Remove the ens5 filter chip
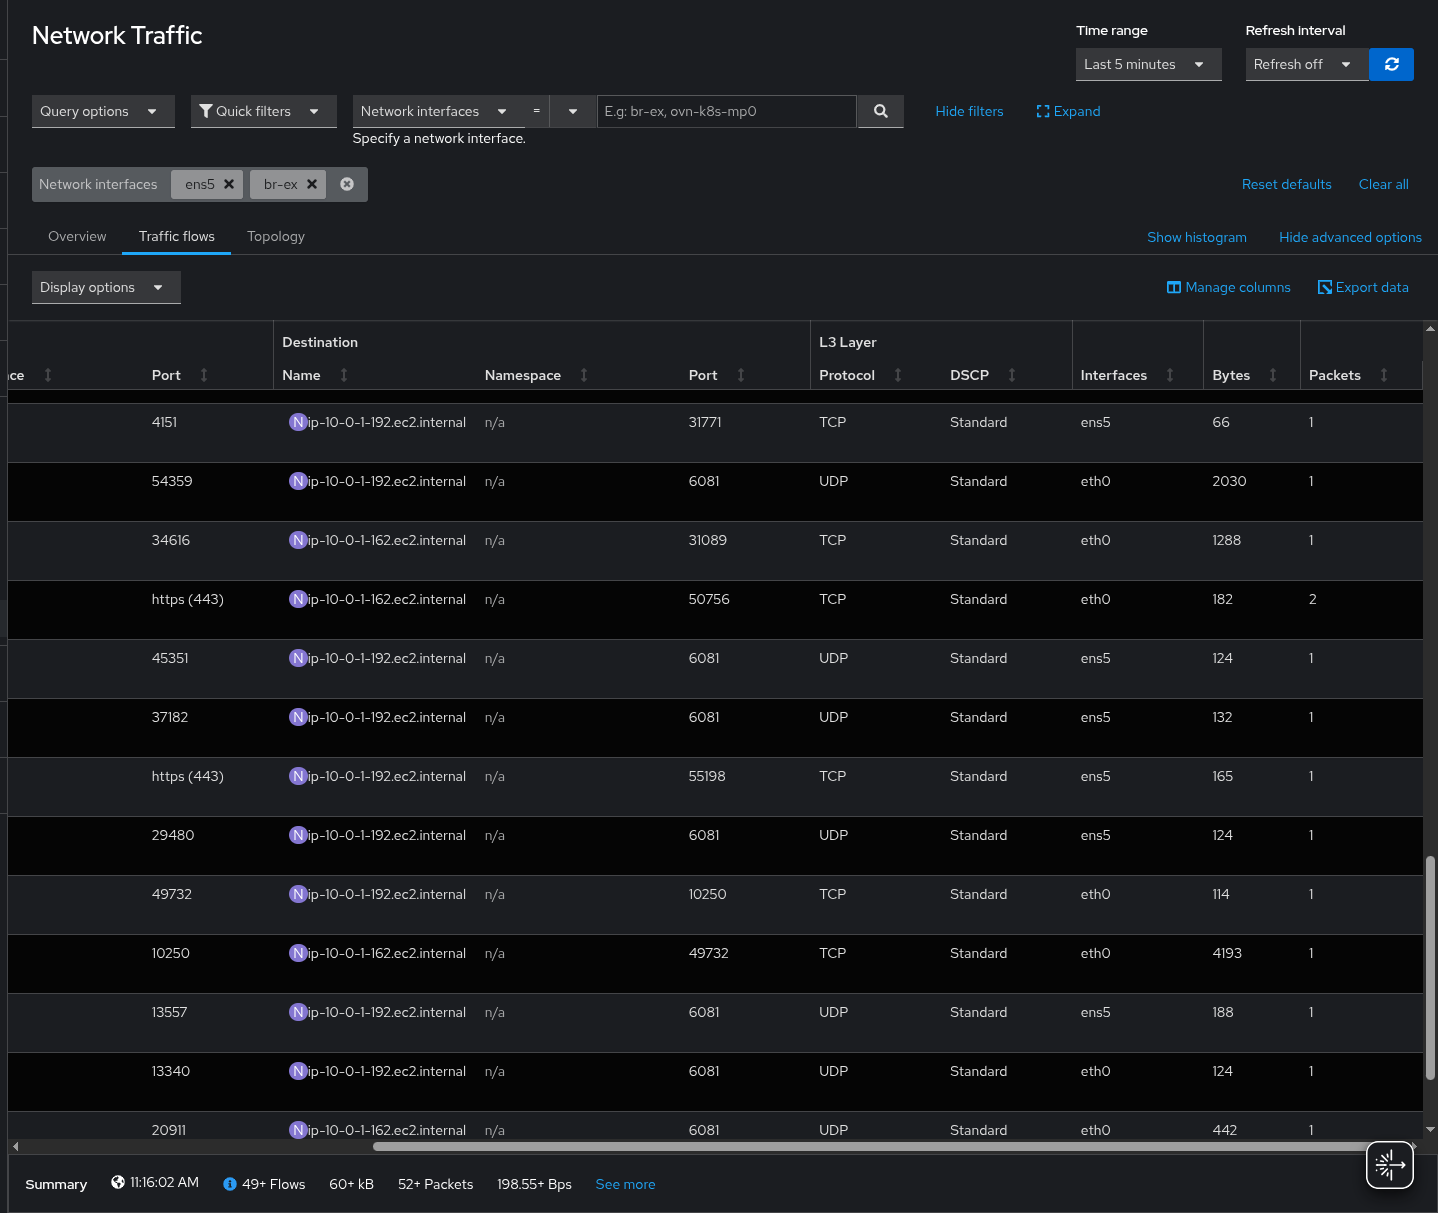 (229, 184)
